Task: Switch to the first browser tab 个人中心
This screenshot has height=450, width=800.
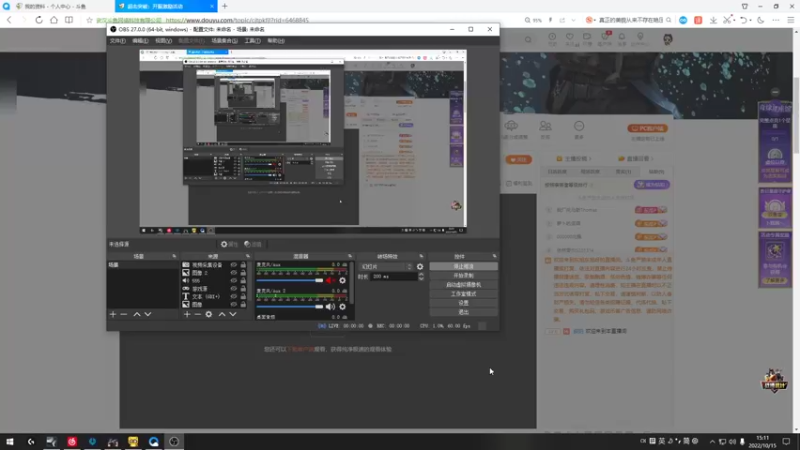Action: (x=55, y=6)
